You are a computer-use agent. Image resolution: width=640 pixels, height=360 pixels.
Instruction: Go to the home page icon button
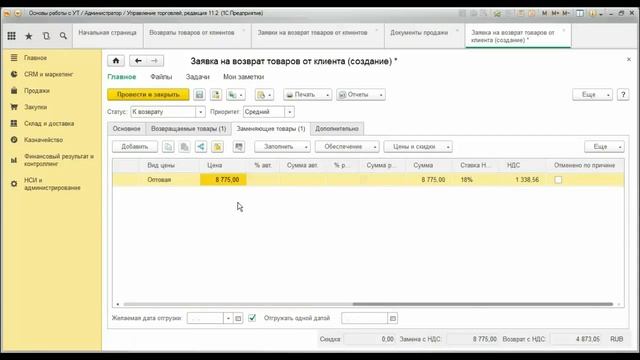[x=116, y=61]
